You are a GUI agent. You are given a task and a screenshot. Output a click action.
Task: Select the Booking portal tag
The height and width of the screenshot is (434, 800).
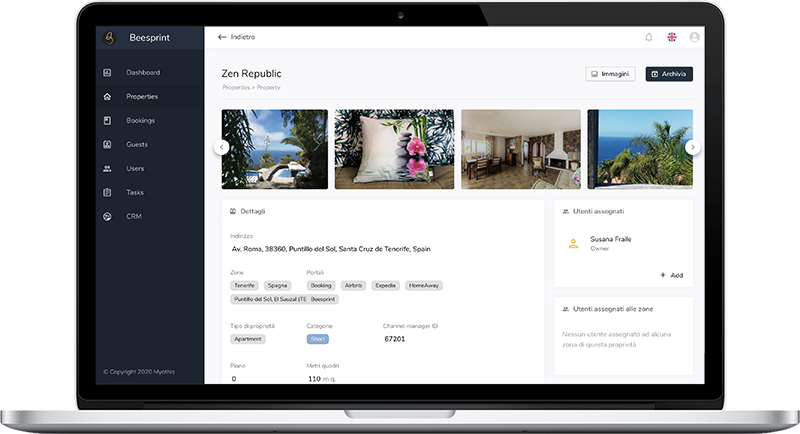pos(321,286)
